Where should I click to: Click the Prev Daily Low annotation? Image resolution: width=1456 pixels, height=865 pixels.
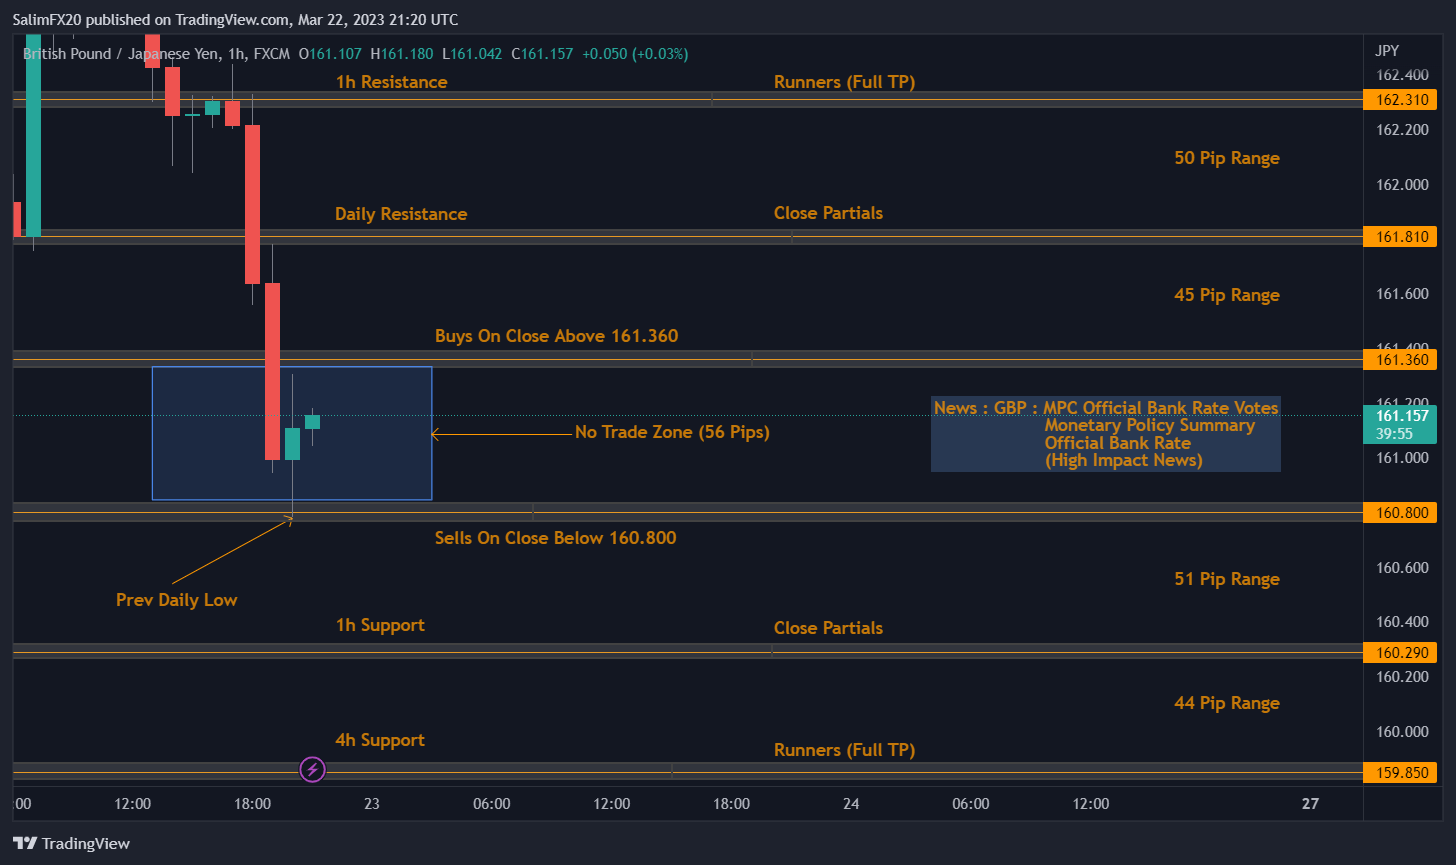point(176,600)
